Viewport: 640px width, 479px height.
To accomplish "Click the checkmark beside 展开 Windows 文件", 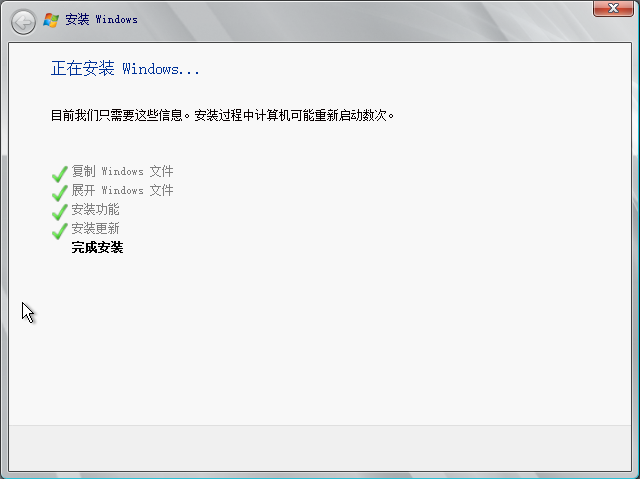I will (60, 193).
